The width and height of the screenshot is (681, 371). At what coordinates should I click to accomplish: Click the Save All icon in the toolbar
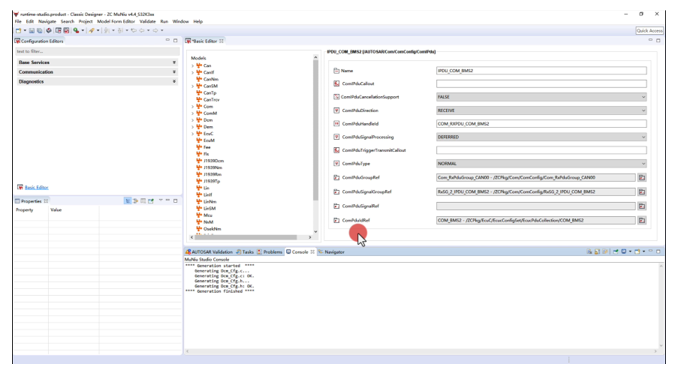pos(40,30)
